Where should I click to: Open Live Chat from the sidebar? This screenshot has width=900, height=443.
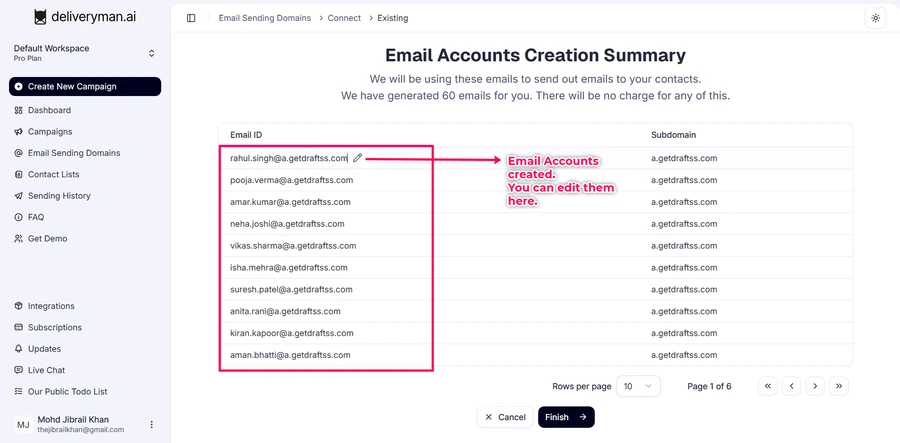tap(46, 370)
